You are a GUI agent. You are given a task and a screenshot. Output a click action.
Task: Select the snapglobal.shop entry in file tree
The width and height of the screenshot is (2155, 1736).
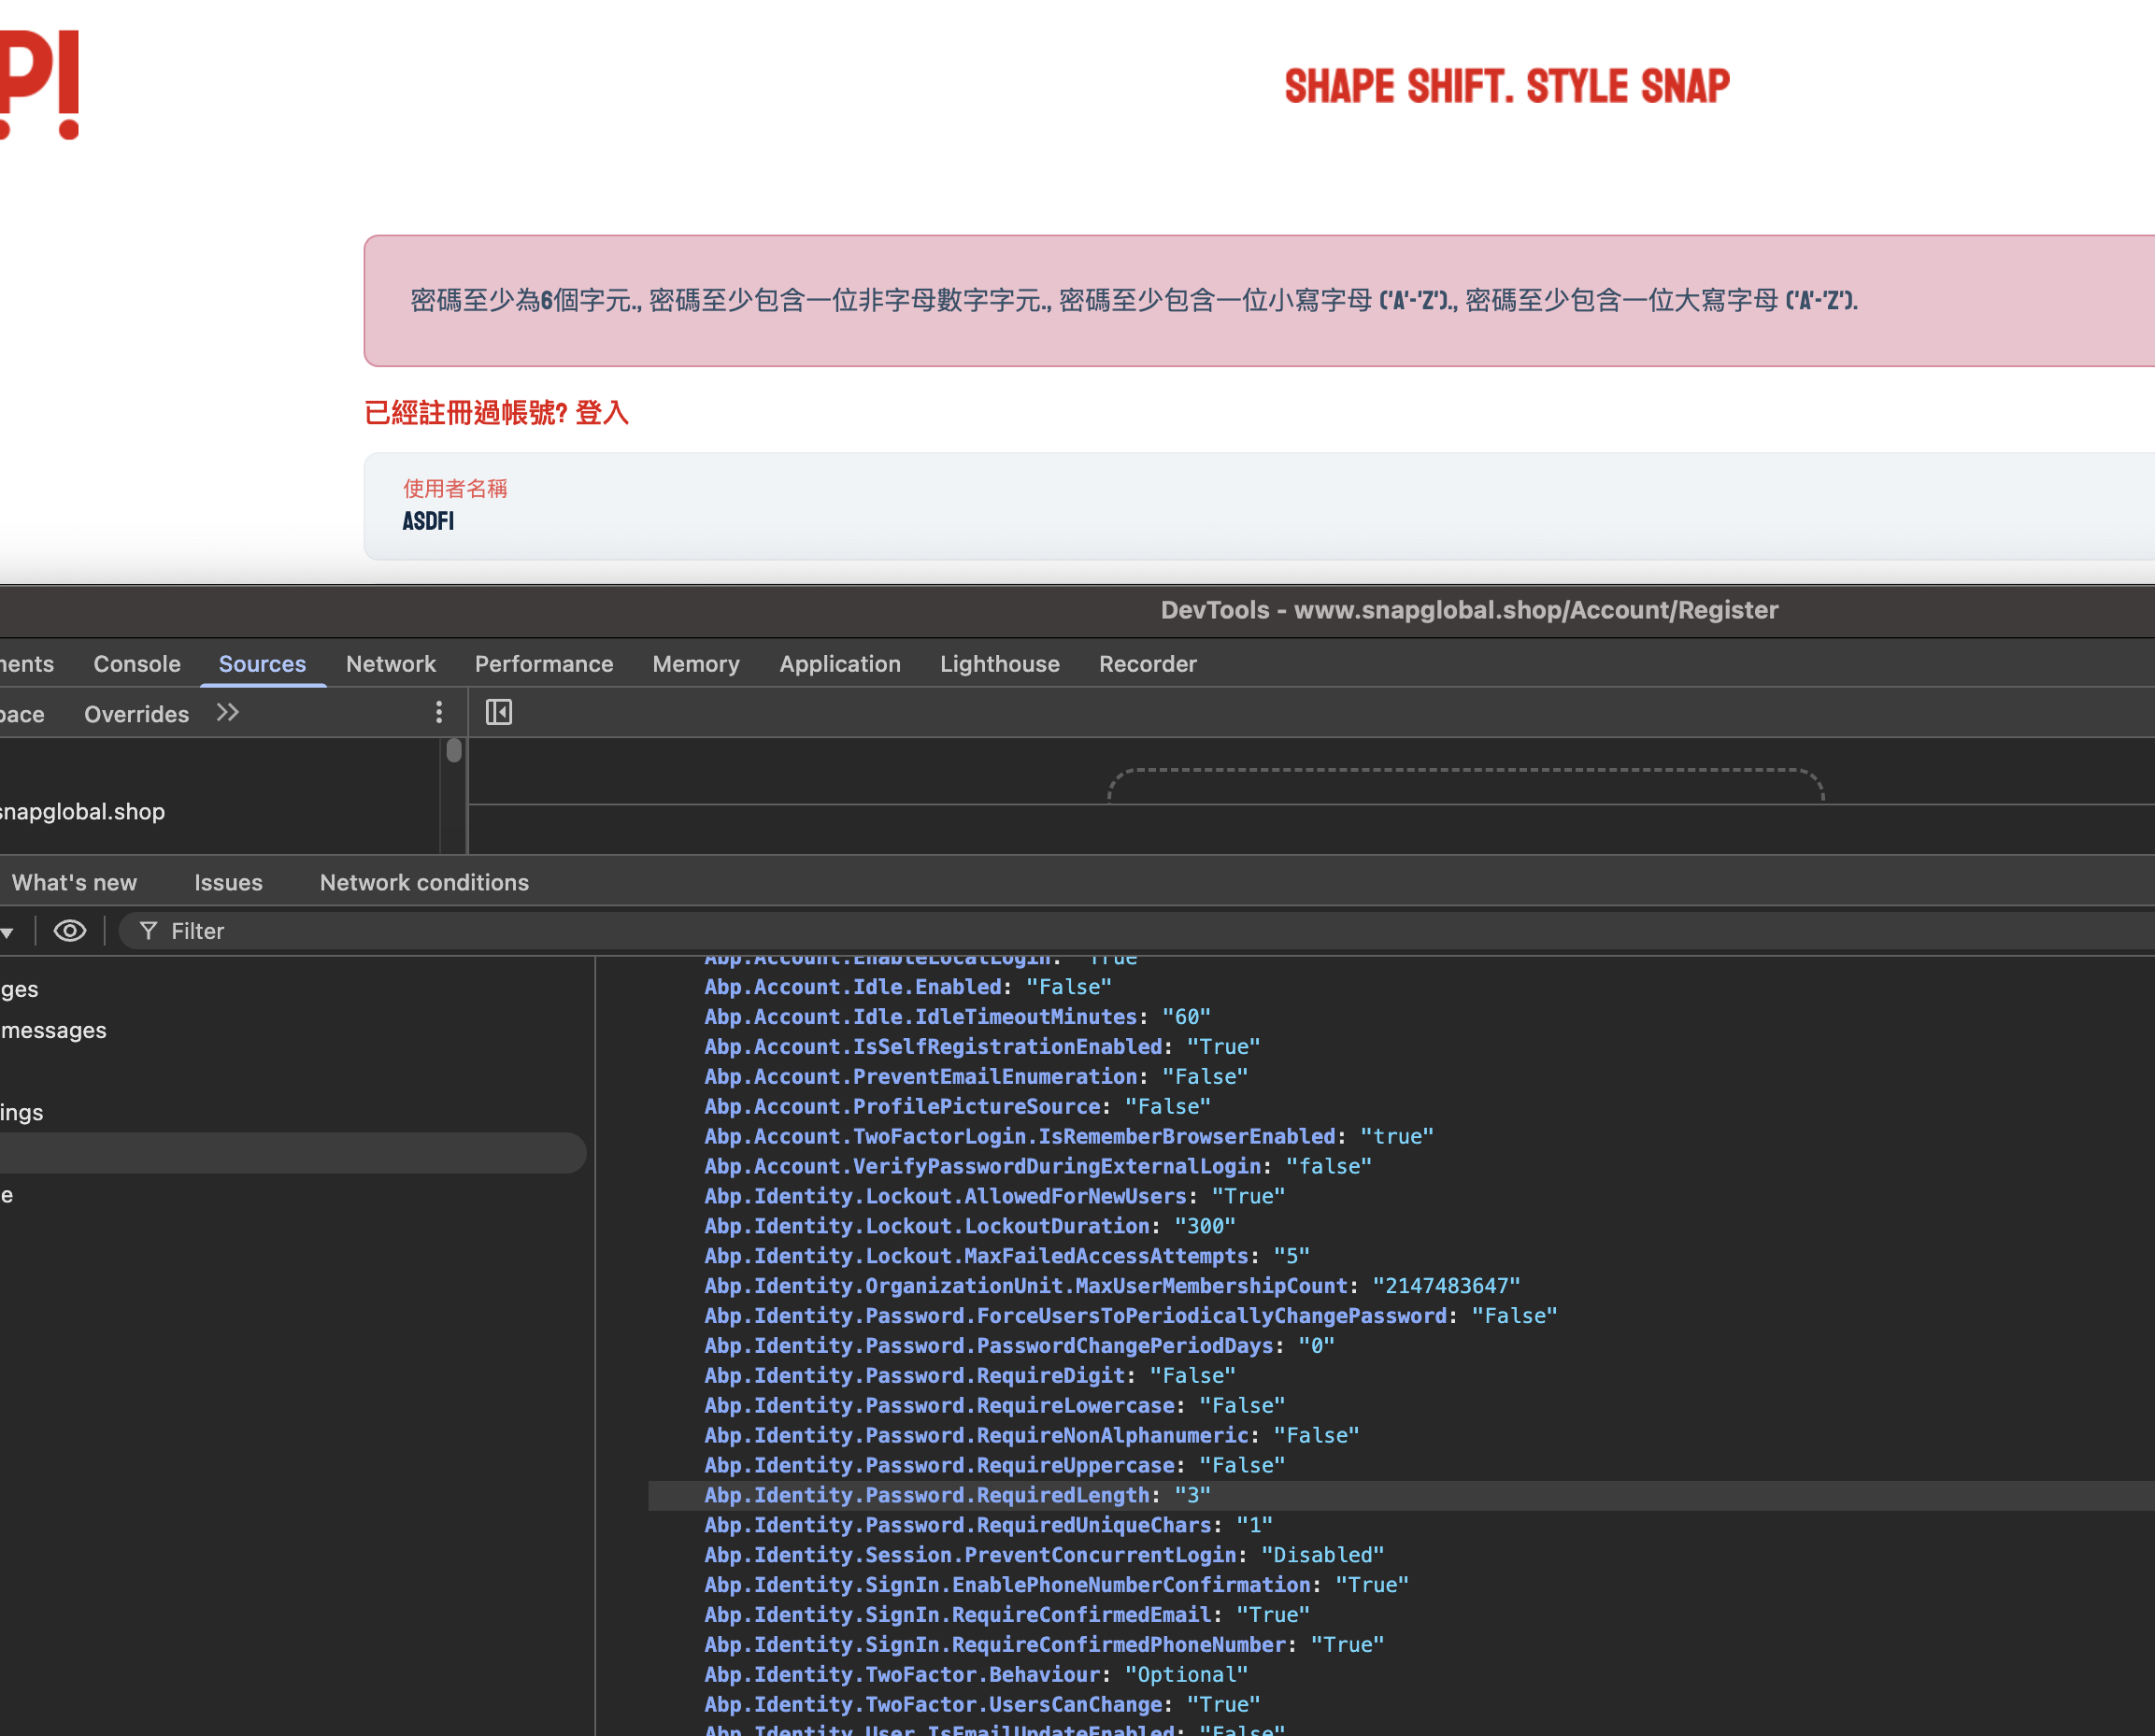pos(82,812)
